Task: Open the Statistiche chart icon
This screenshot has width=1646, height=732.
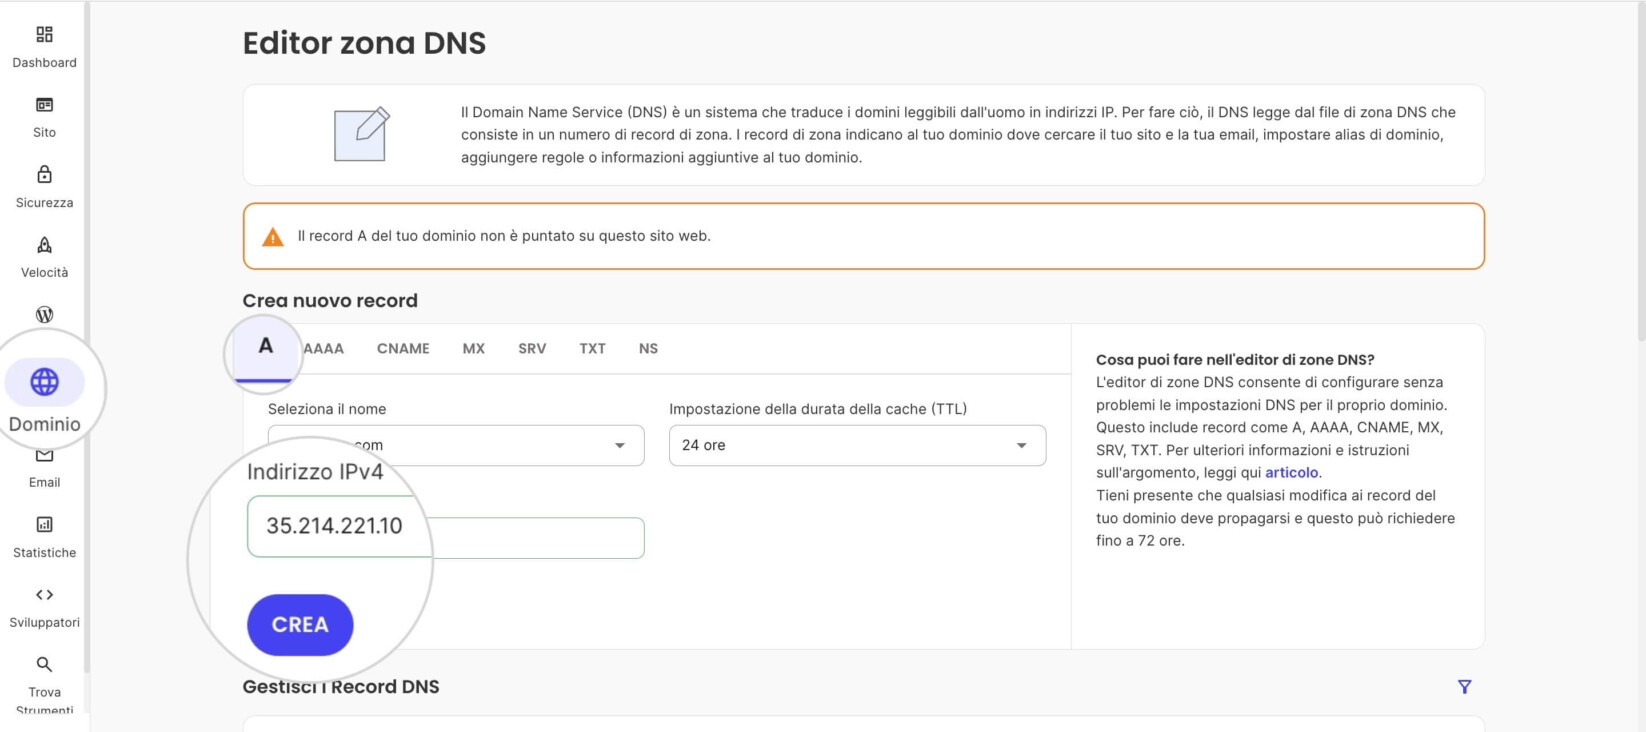Action: tap(44, 525)
